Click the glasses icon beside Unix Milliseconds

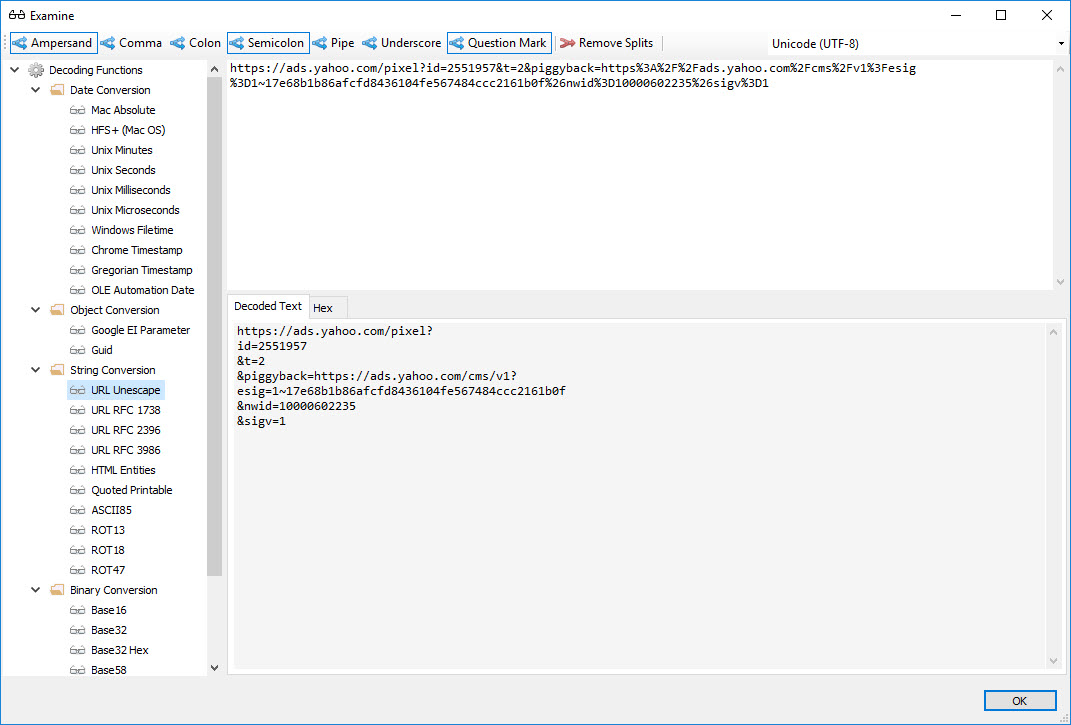pos(78,190)
